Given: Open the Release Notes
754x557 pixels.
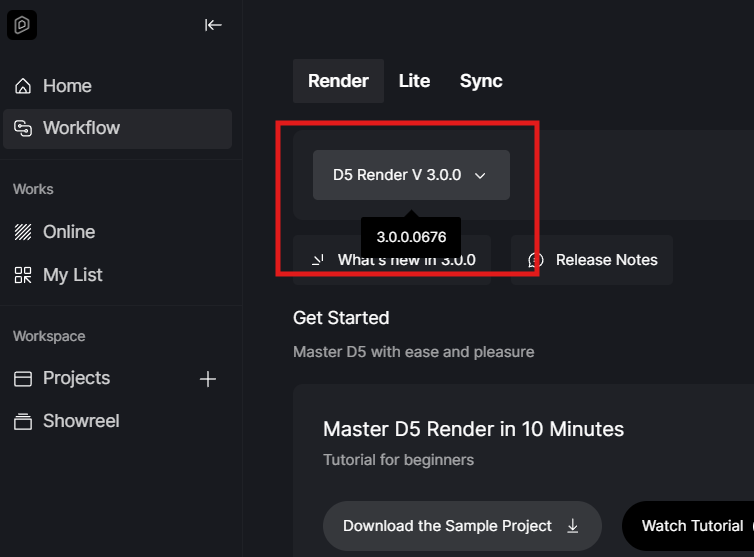Looking at the screenshot, I should [x=606, y=260].
